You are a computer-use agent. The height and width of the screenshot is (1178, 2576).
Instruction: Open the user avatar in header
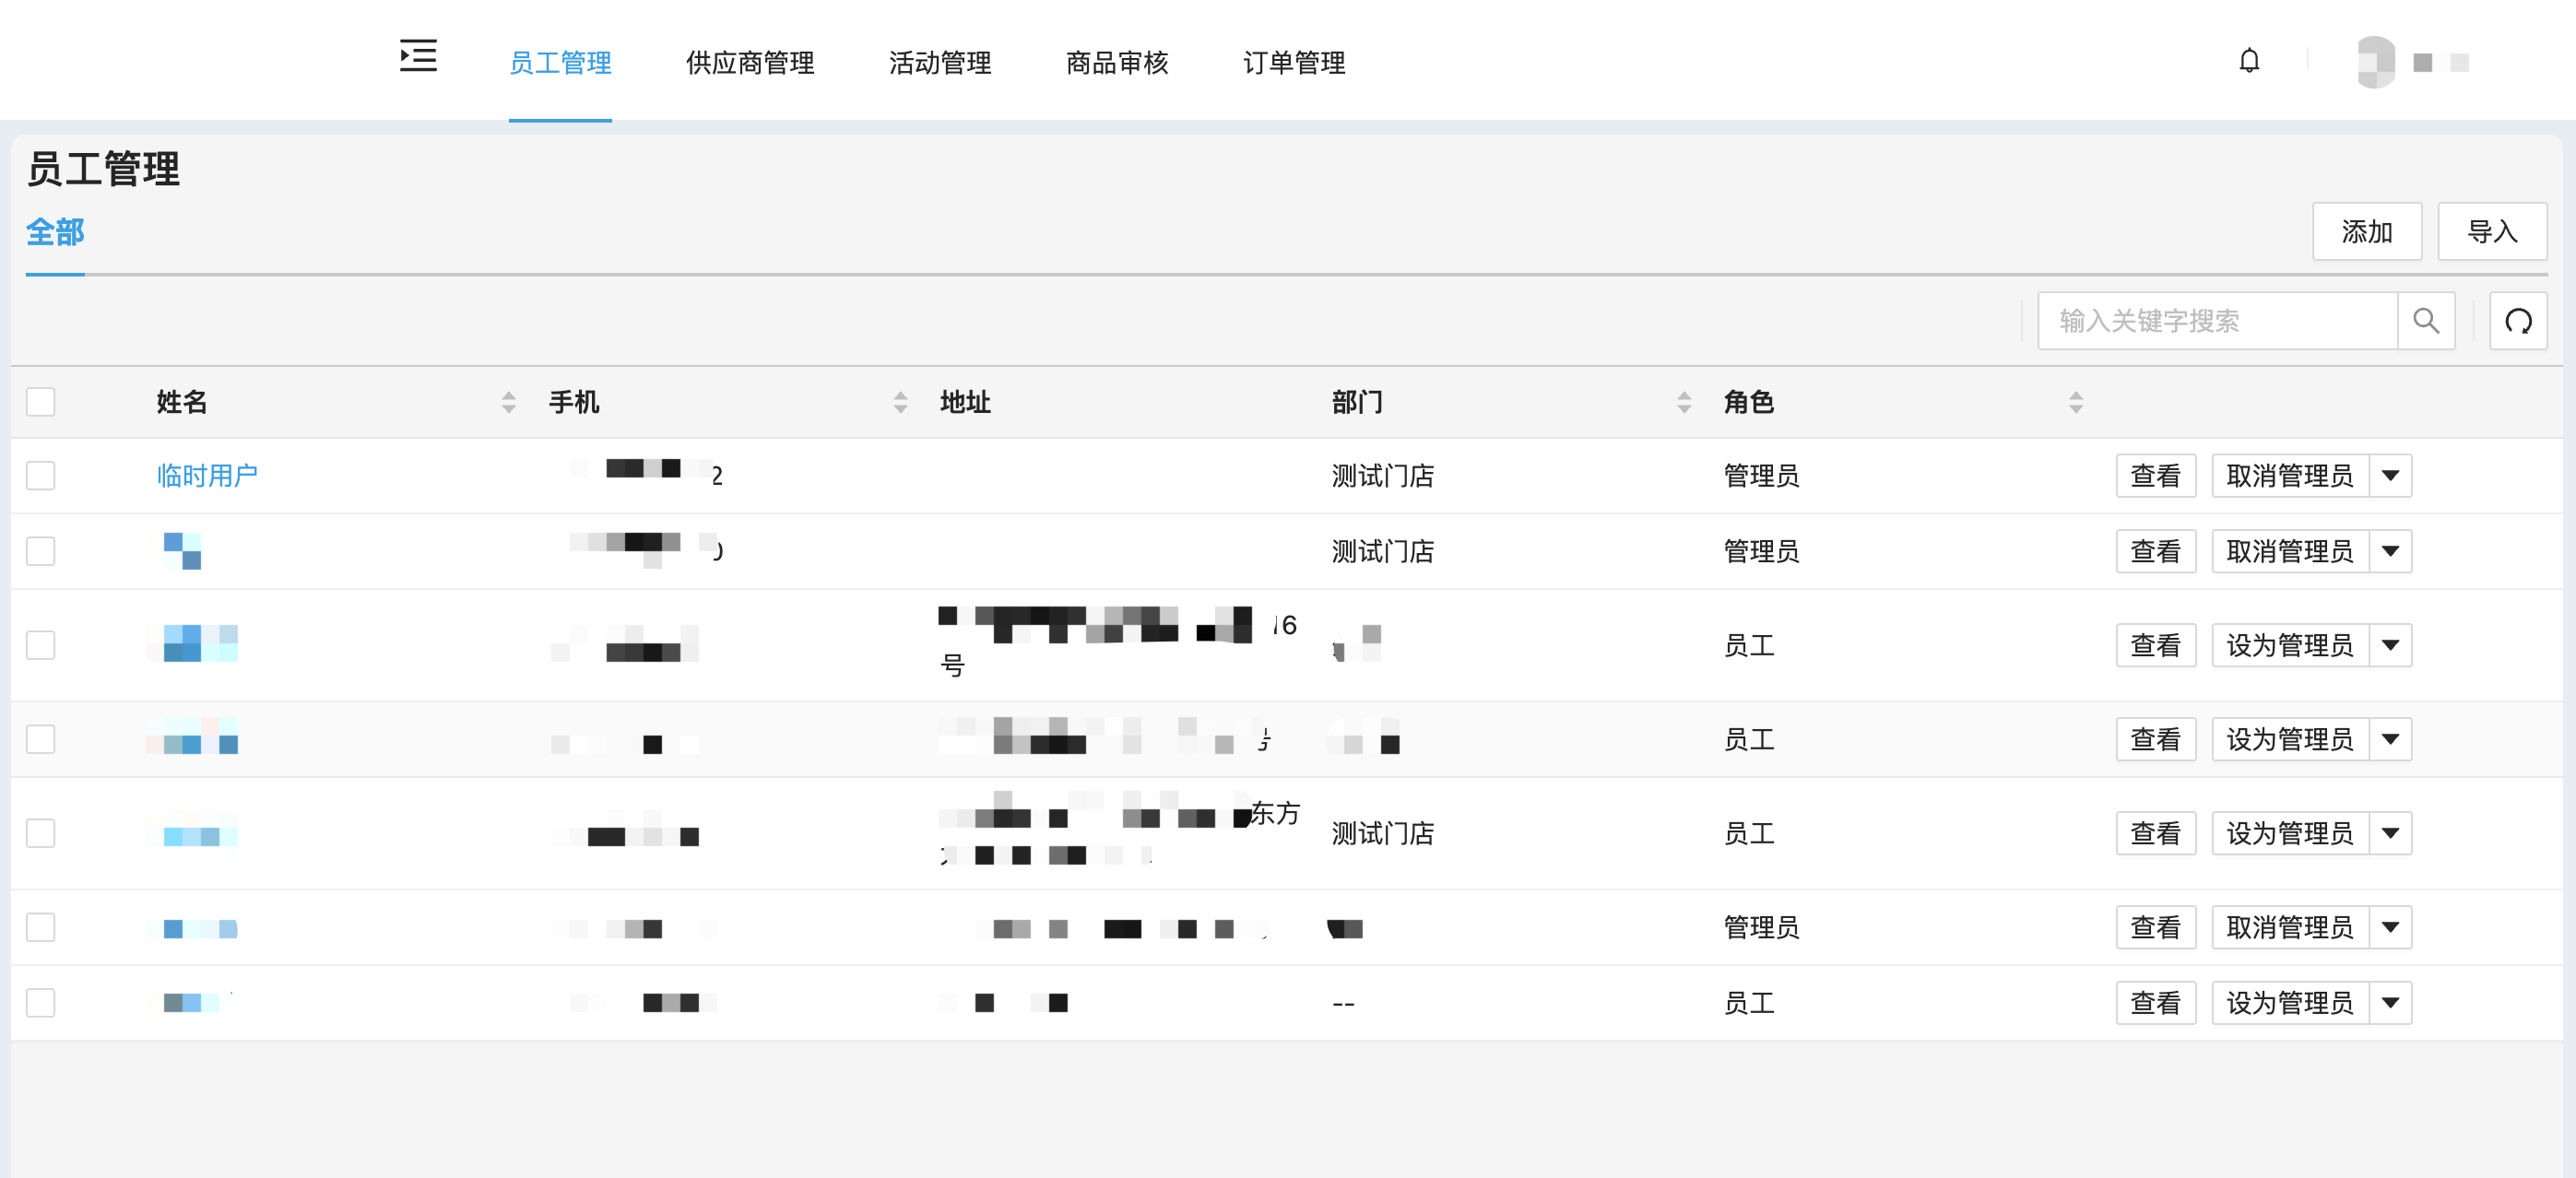pos(2375,62)
